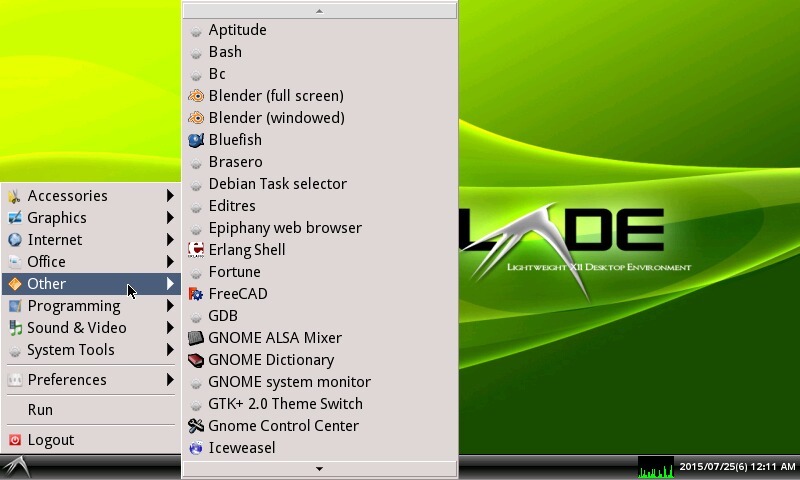The height and width of the screenshot is (480, 800).
Task: Click the GDB placeholder icon
Action: 196,317
